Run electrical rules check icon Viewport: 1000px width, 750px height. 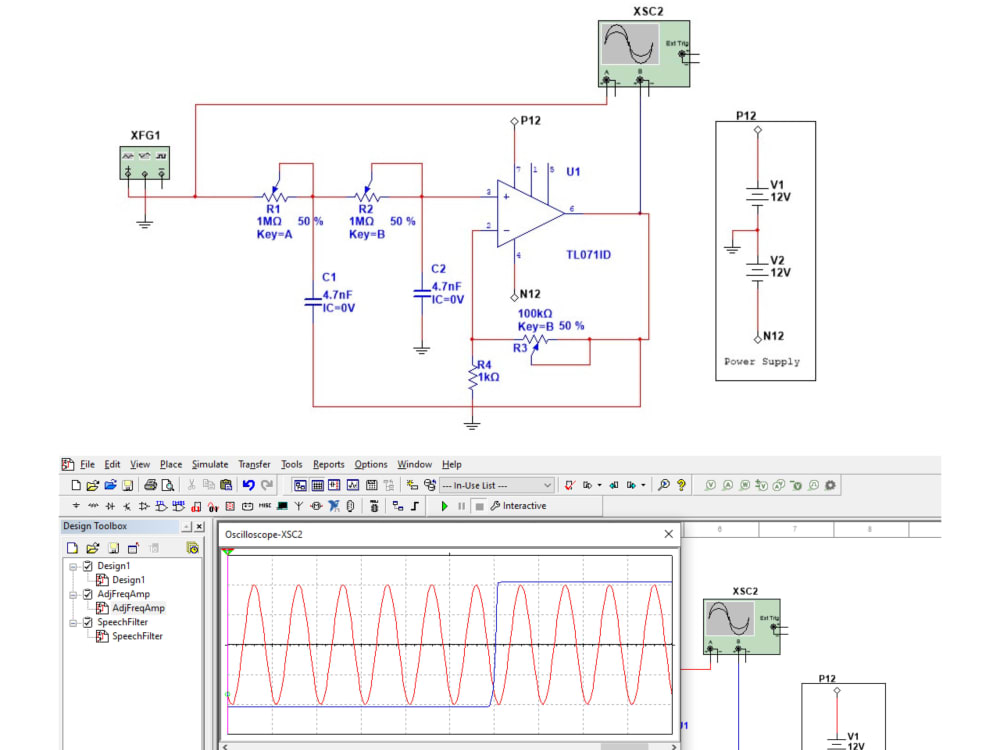(x=570, y=485)
